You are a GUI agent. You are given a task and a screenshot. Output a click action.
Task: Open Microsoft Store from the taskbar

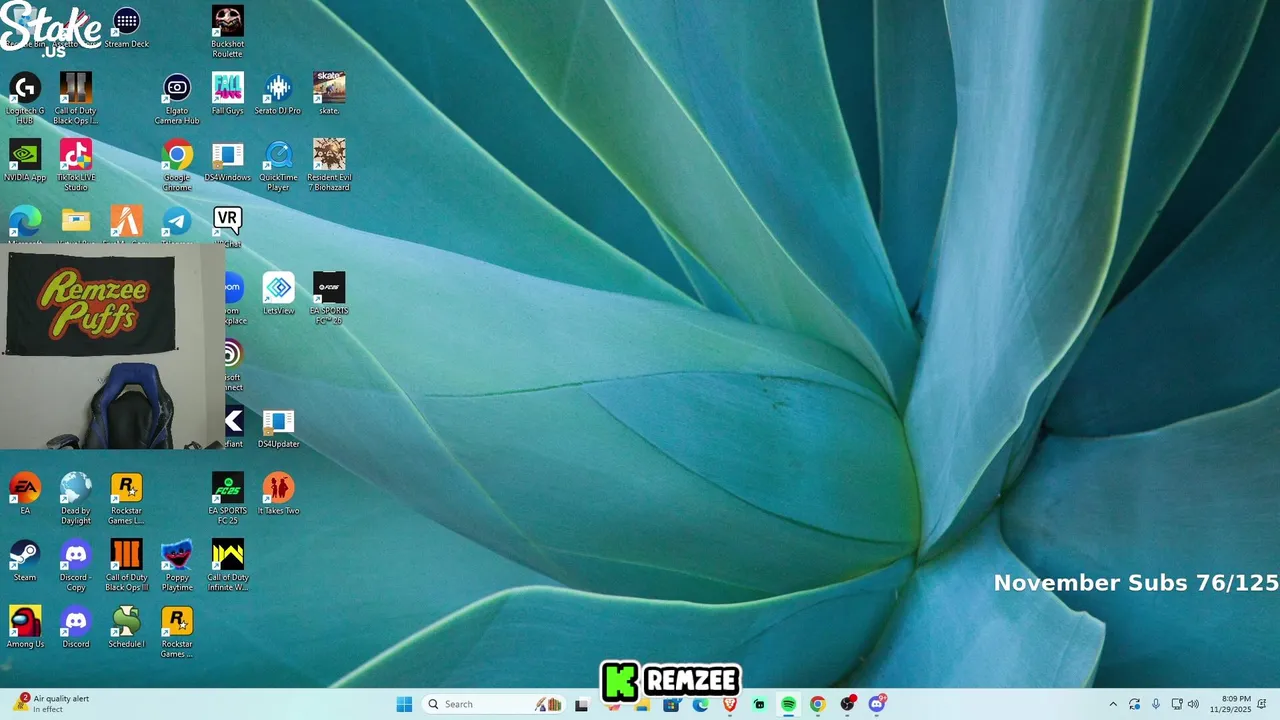671,706
